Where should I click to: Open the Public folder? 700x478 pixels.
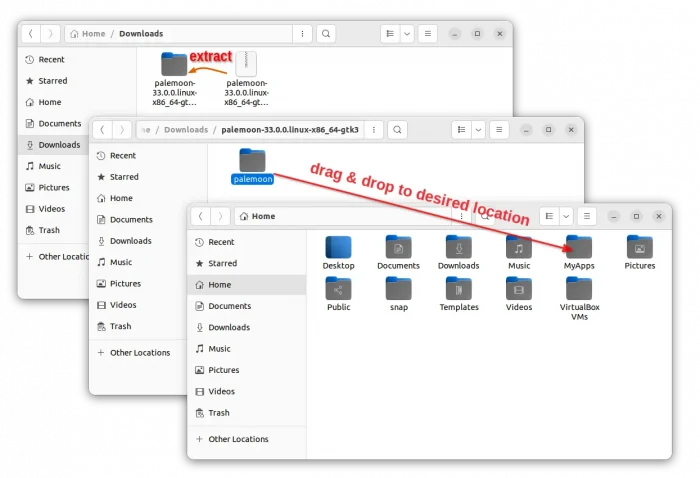click(338, 289)
